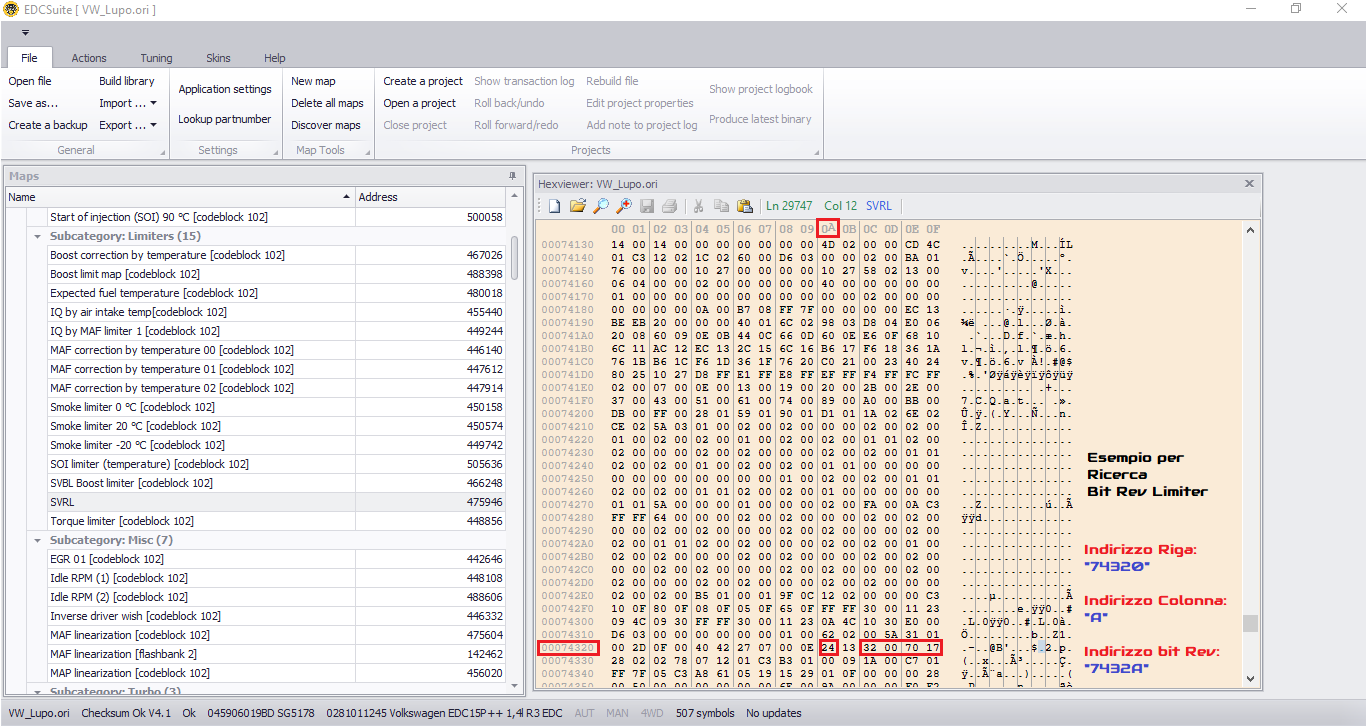Collapse Subcategory: Misc group
The width and height of the screenshot is (1366, 726).
[37, 540]
